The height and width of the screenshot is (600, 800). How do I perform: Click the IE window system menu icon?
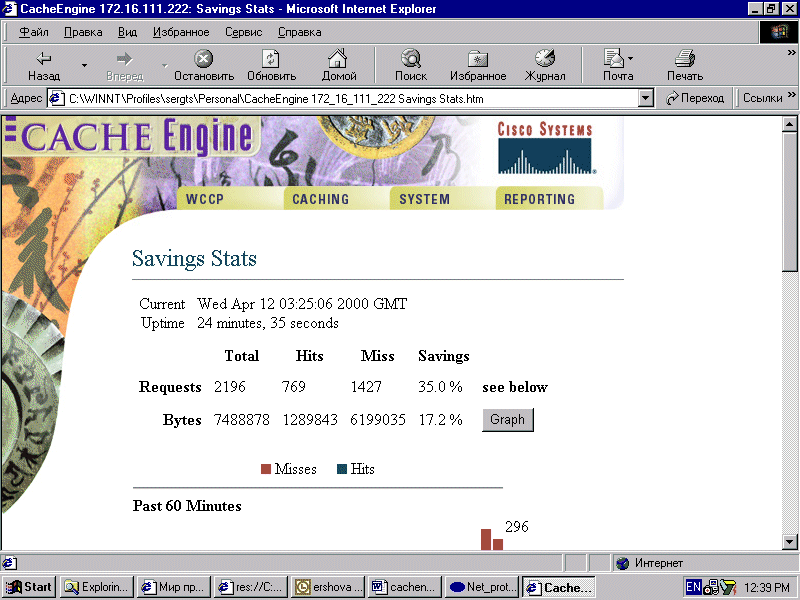pyautogui.click(x=9, y=9)
